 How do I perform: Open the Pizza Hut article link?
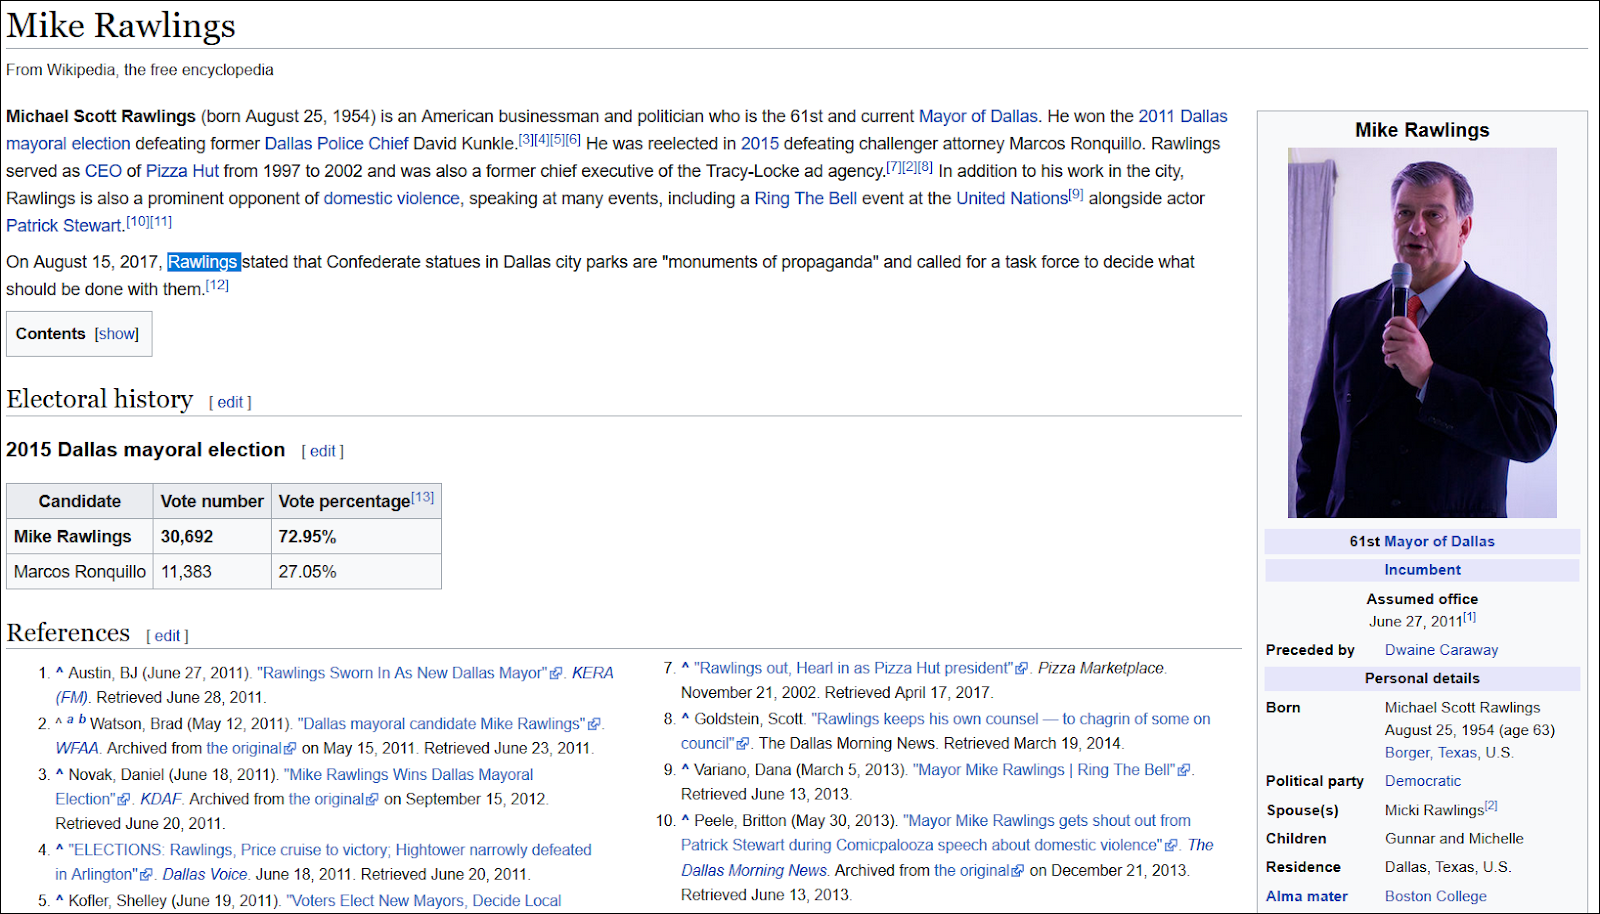[x=182, y=171]
